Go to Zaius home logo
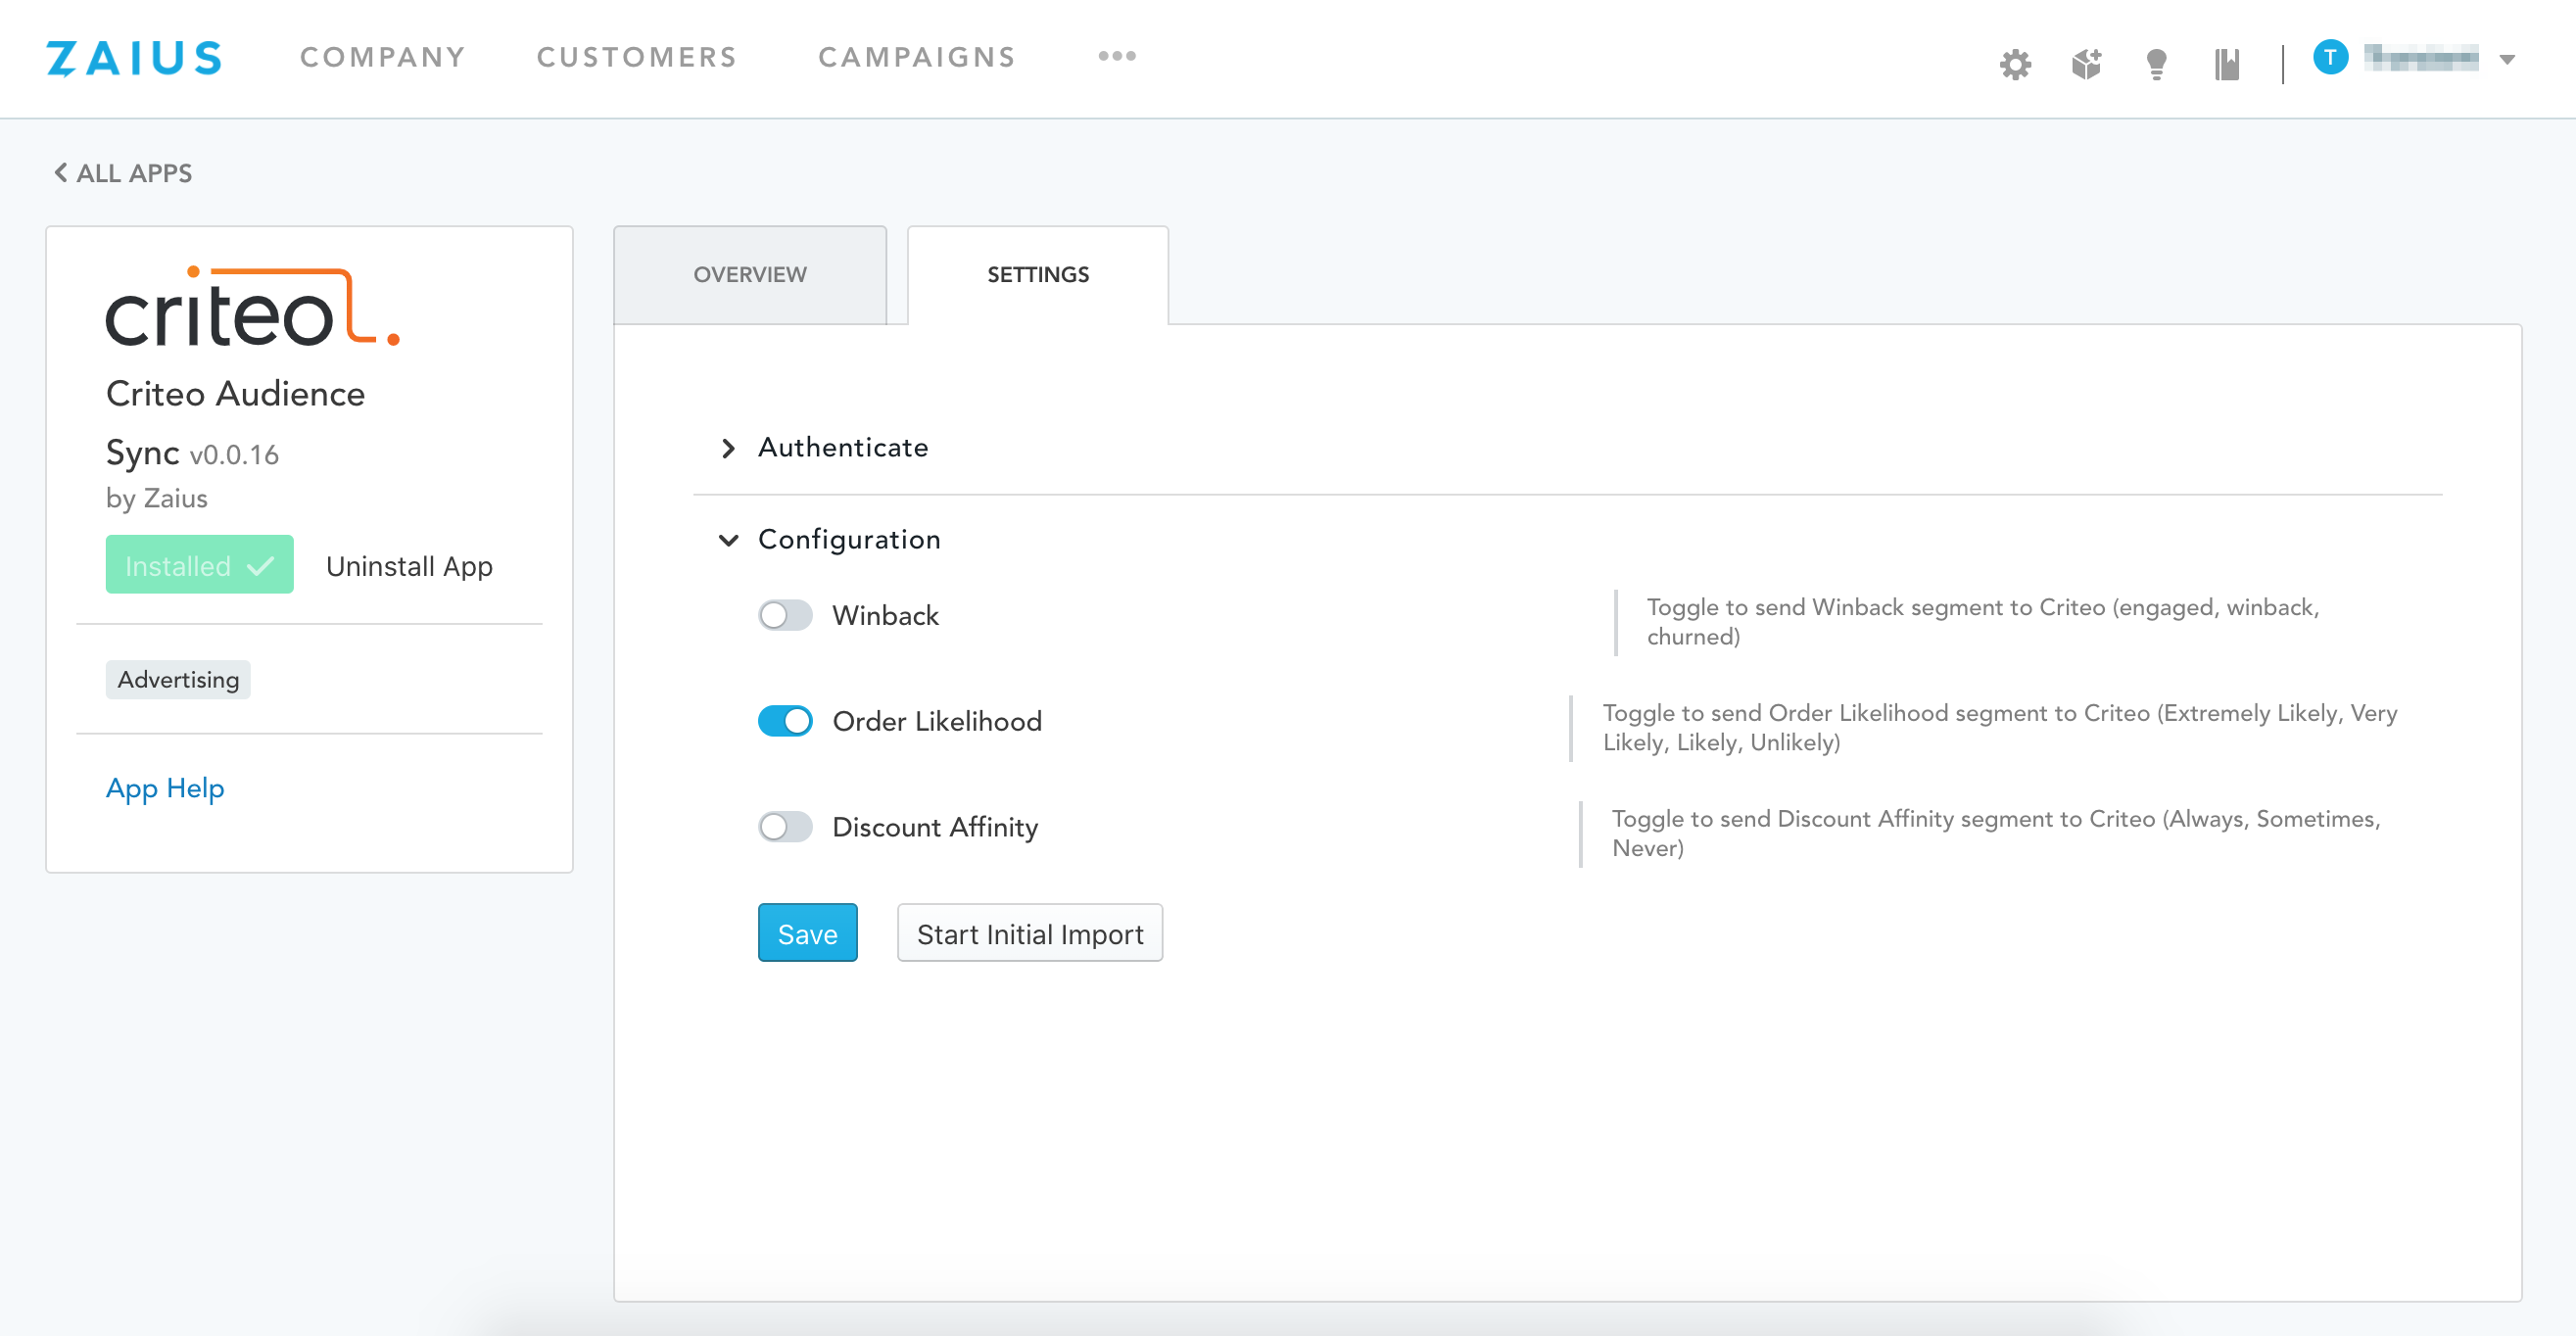Screen dimensions: 2576x1336 pos(134,58)
